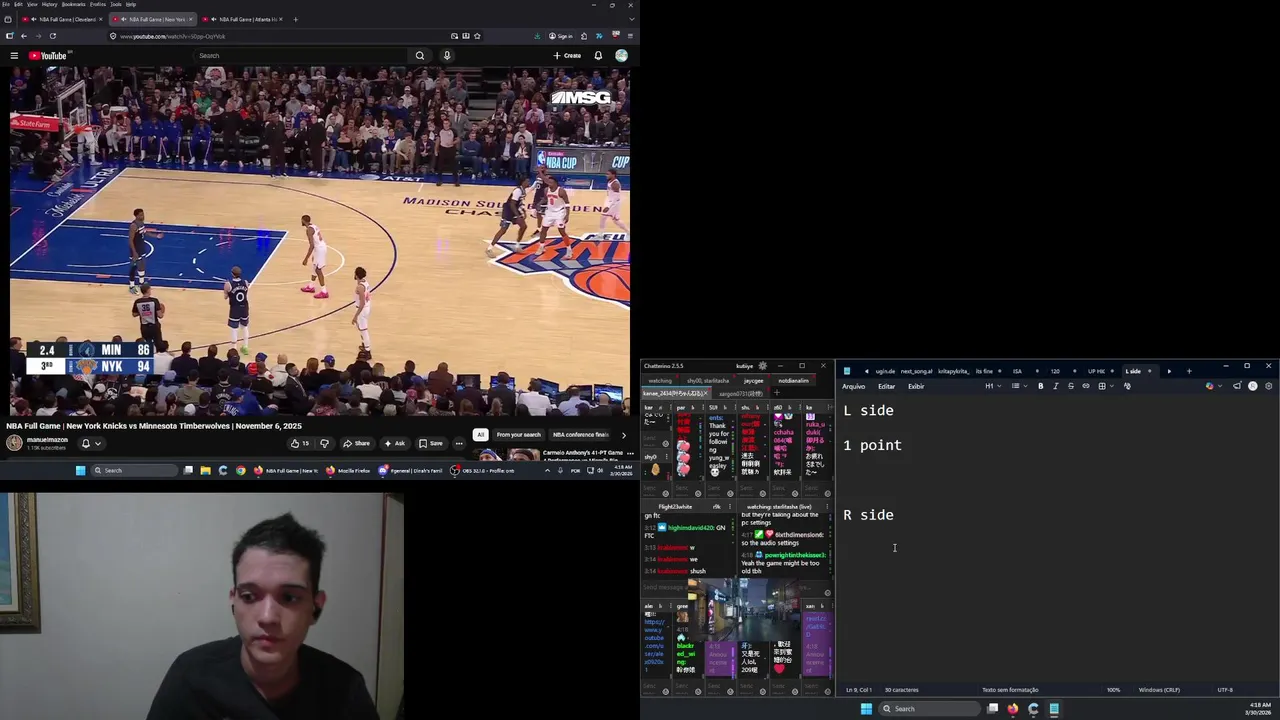Open the YouTube guide hamburger menu

click(14, 56)
